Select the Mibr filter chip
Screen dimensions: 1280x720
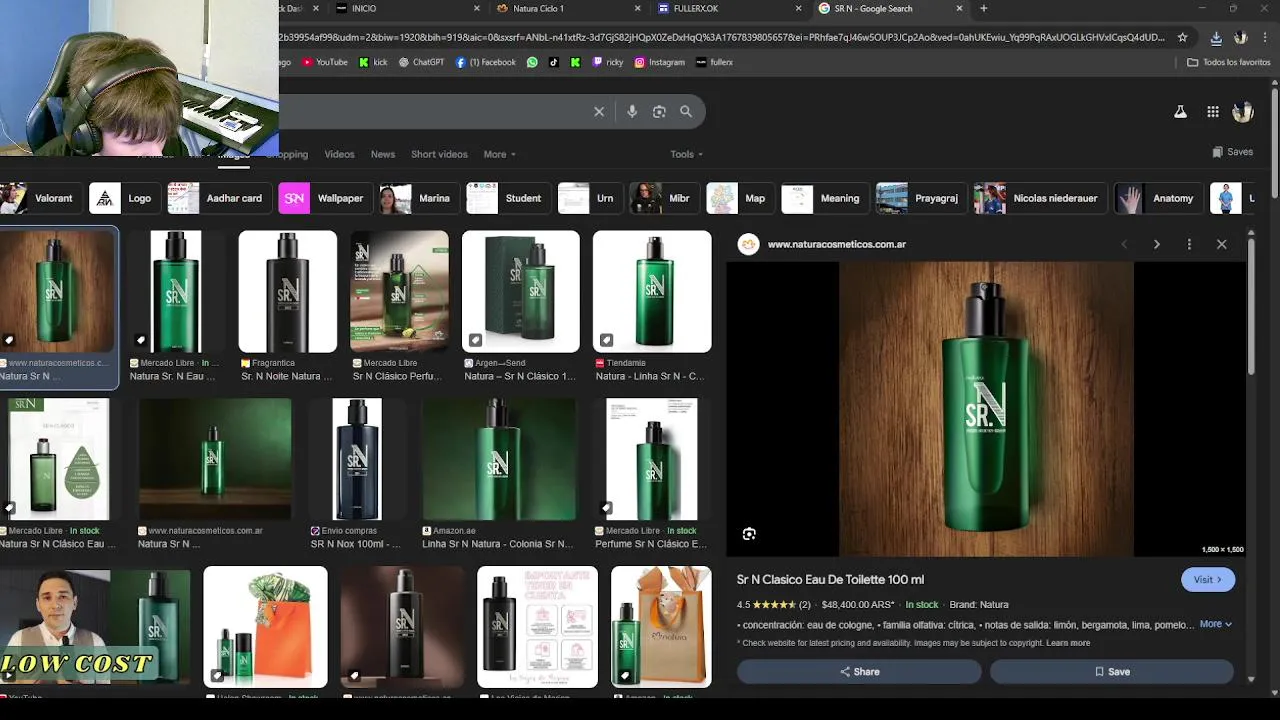(x=664, y=198)
